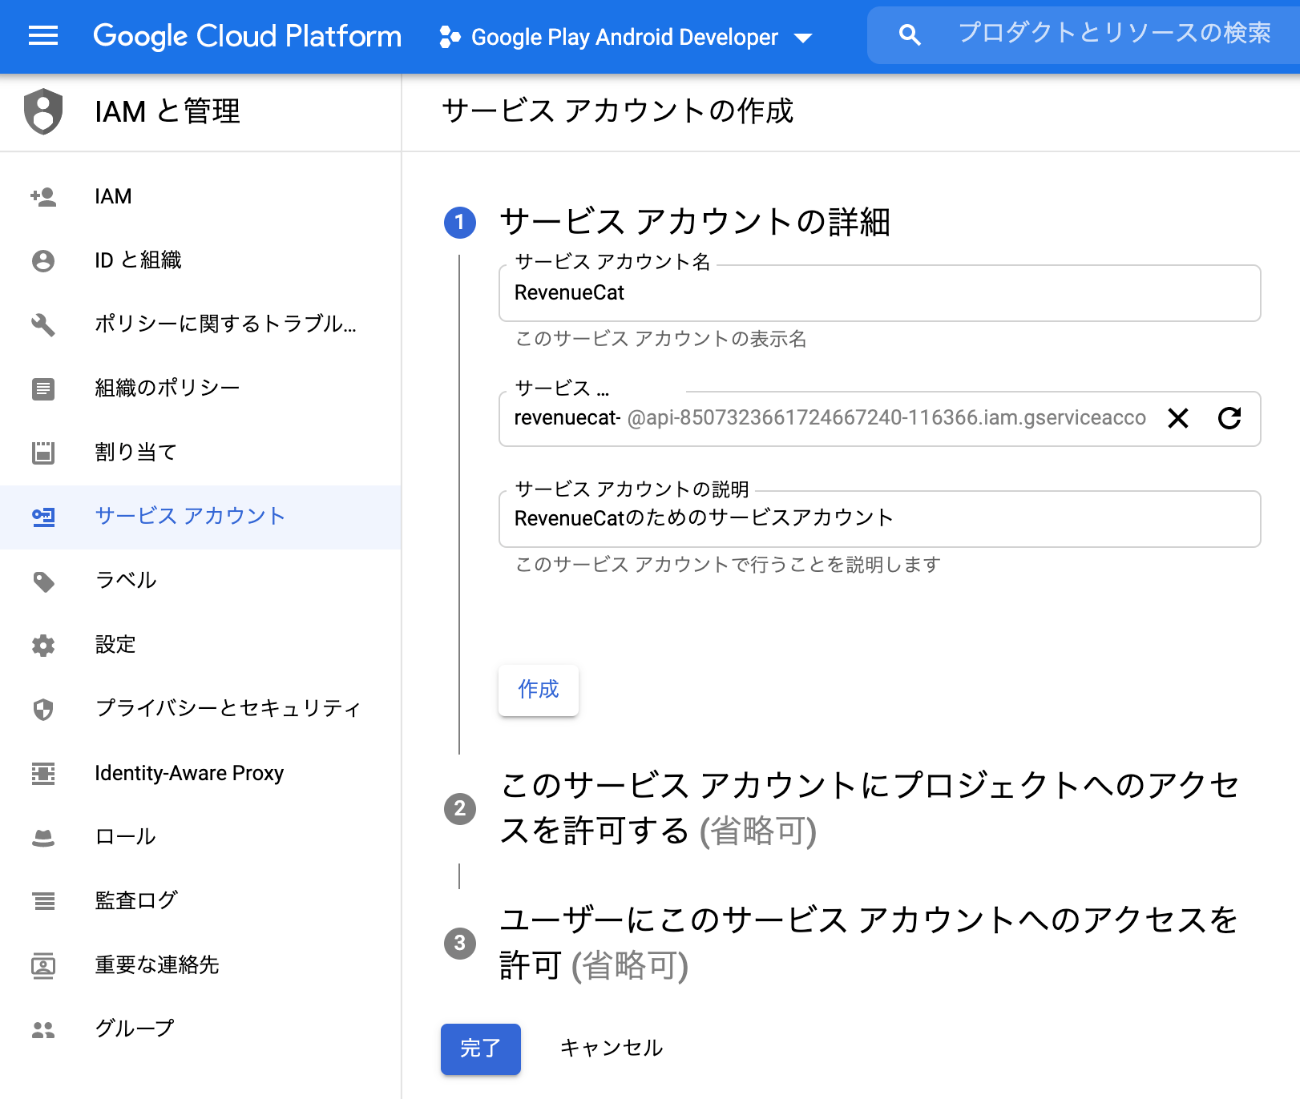Click the 割り当て quota icon
The image size is (1300, 1099).
click(x=43, y=452)
